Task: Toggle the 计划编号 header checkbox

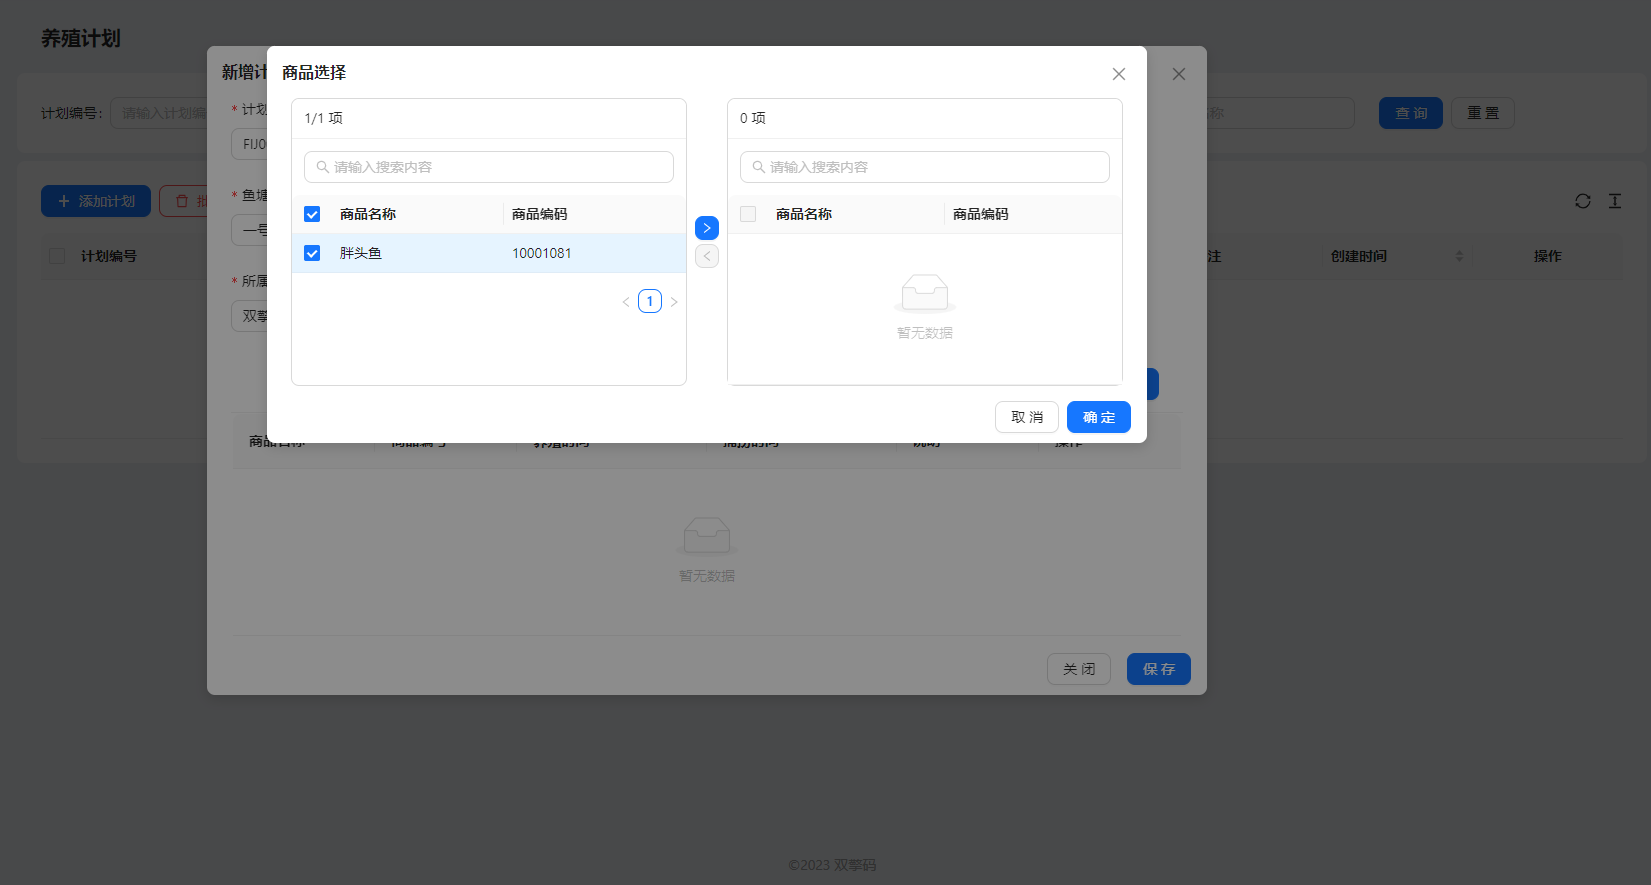Action: tap(57, 256)
